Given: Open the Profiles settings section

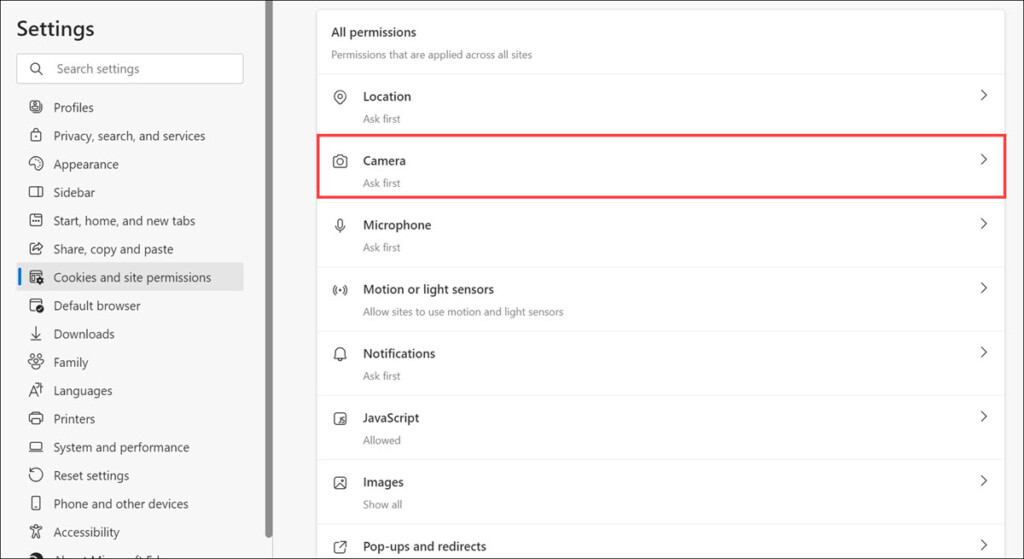Looking at the screenshot, I should click(73, 107).
